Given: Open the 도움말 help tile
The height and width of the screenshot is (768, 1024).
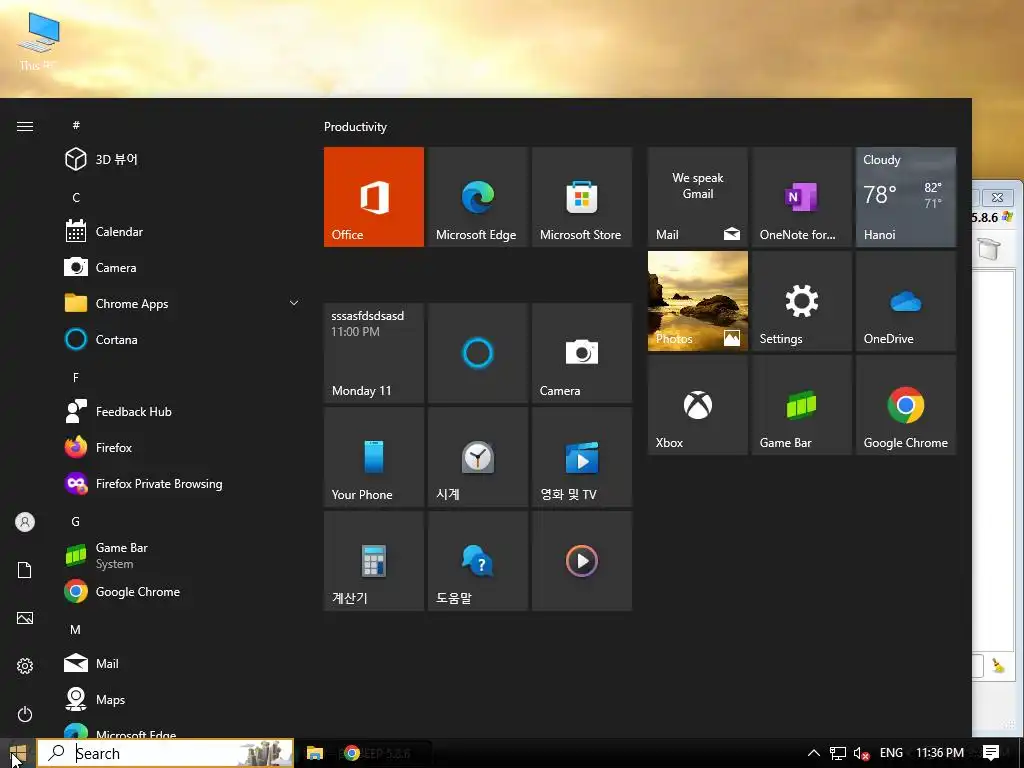Looking at the screenshot, I should (x=477, y=560).
